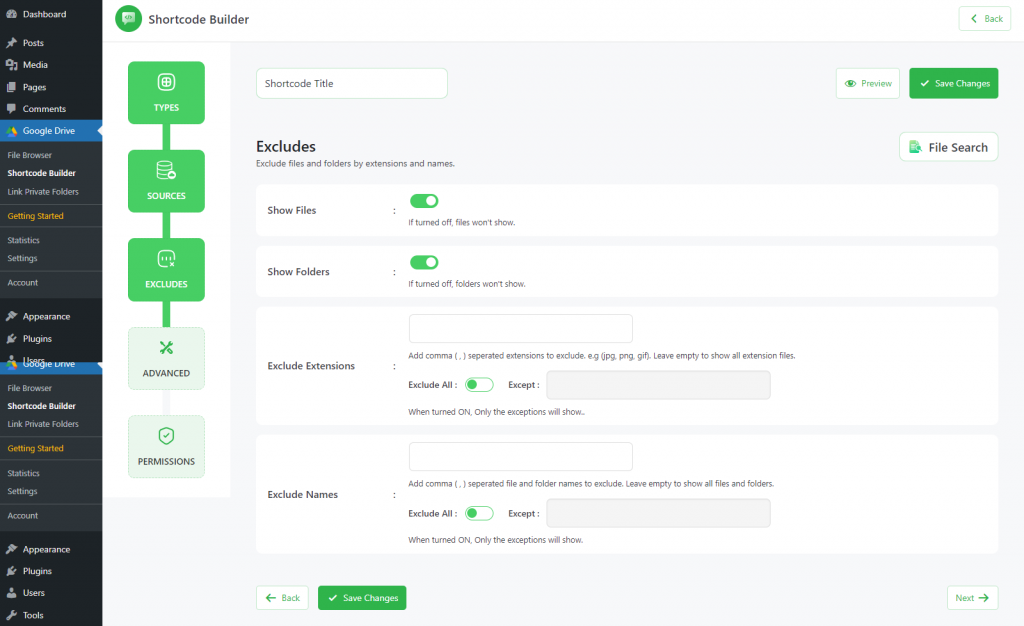Select the Sources database step icon
Screen dimensions: 1024x626
point(167,170)
